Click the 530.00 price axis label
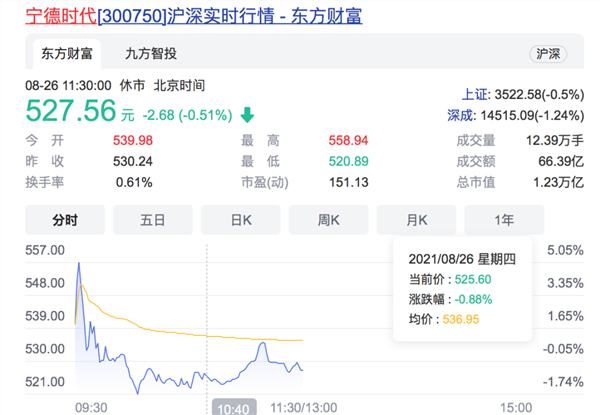The width and height of the screenshot is (600, 415). (x=45, y=349)
